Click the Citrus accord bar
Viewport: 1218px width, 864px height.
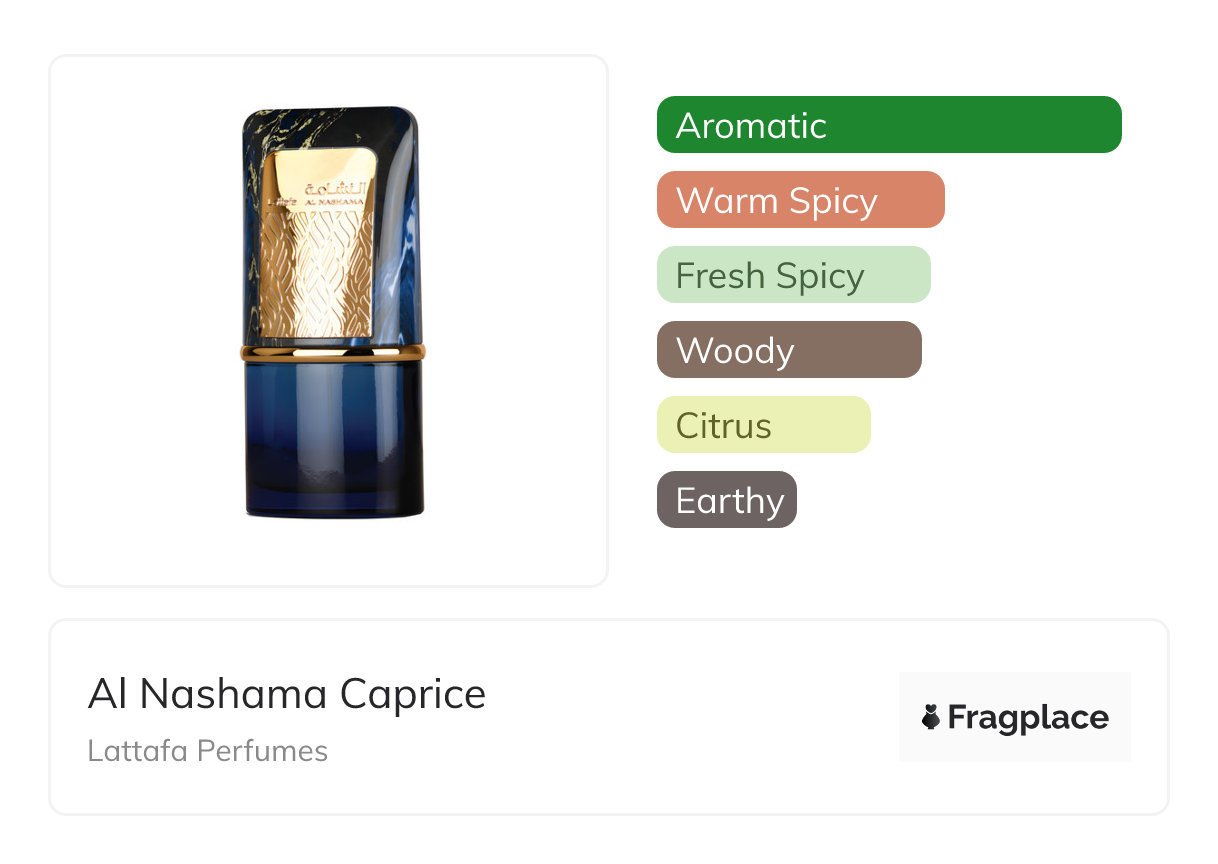click(x=763, y=425)
